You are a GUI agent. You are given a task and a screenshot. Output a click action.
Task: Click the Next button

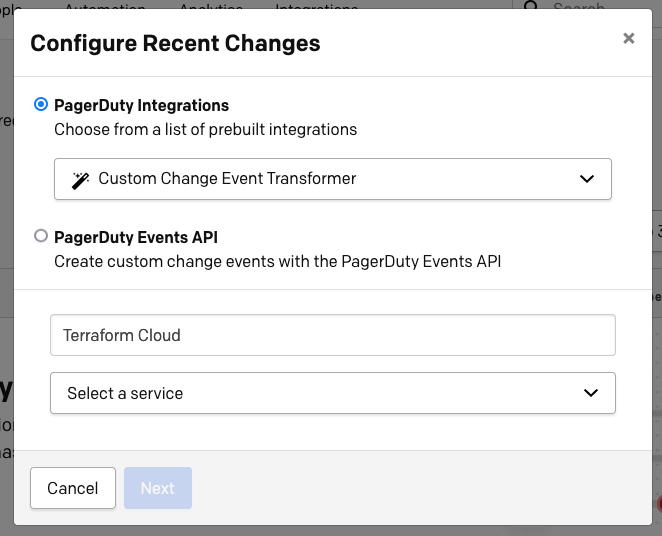158,488
